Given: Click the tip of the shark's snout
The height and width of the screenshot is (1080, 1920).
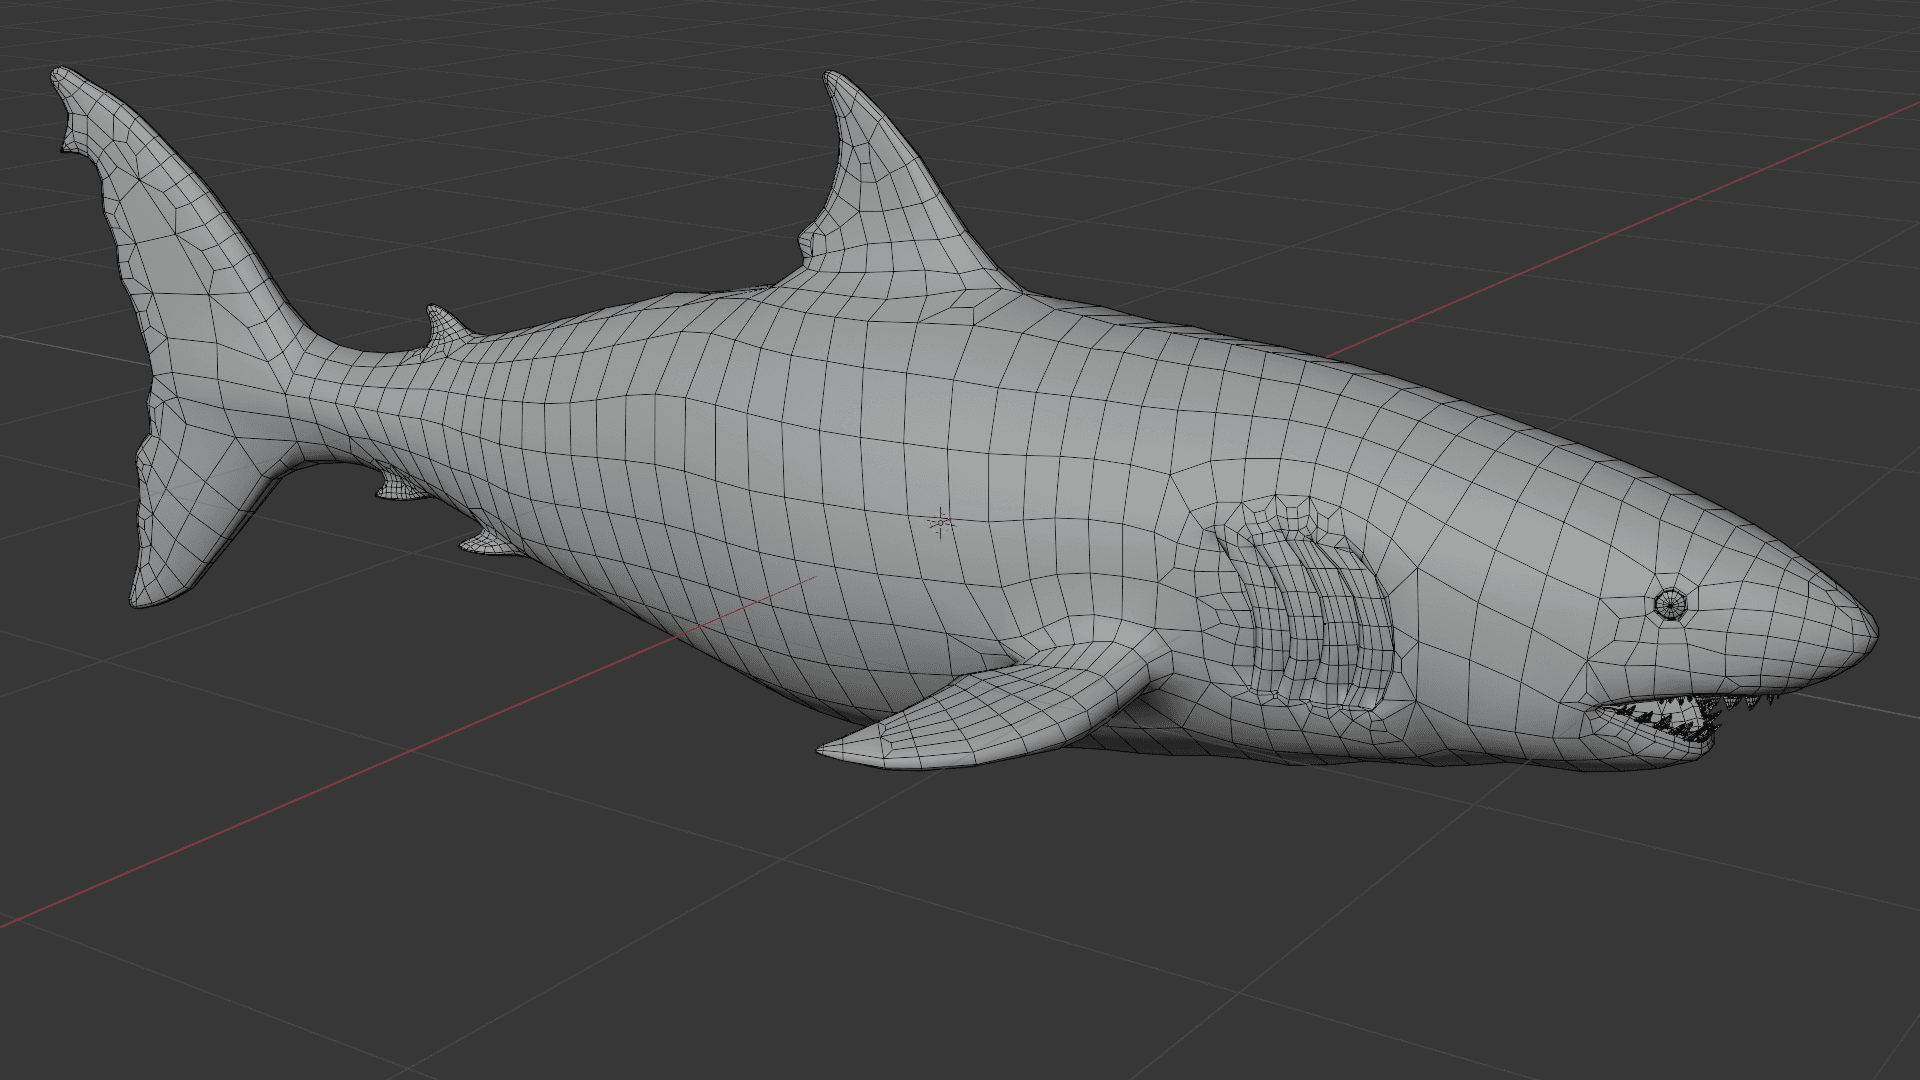Looking at the screenshot, I should (x=1872, y=632).
